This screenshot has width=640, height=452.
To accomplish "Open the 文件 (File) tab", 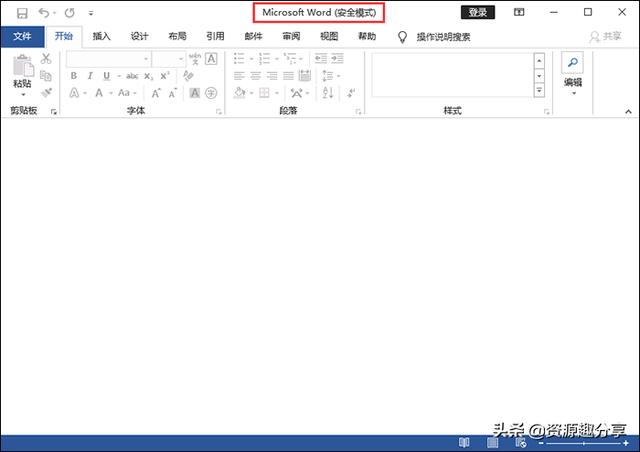I will [x=22, y=36].
